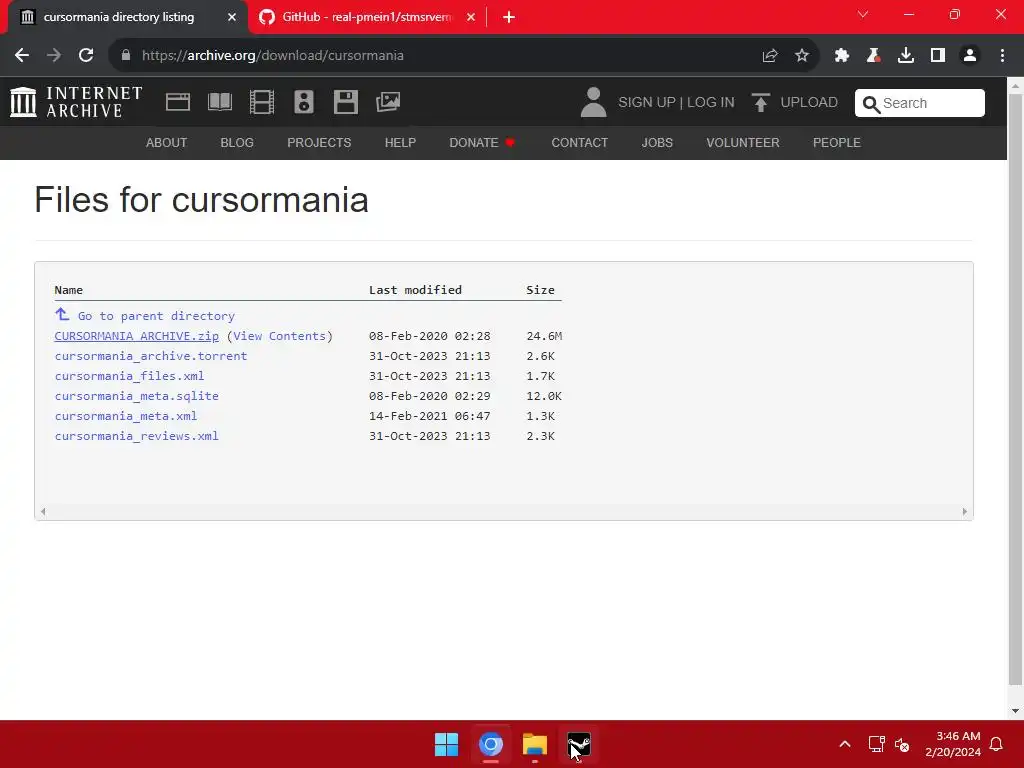
Task: Click the LOG IN link
Action: point(711,103)
